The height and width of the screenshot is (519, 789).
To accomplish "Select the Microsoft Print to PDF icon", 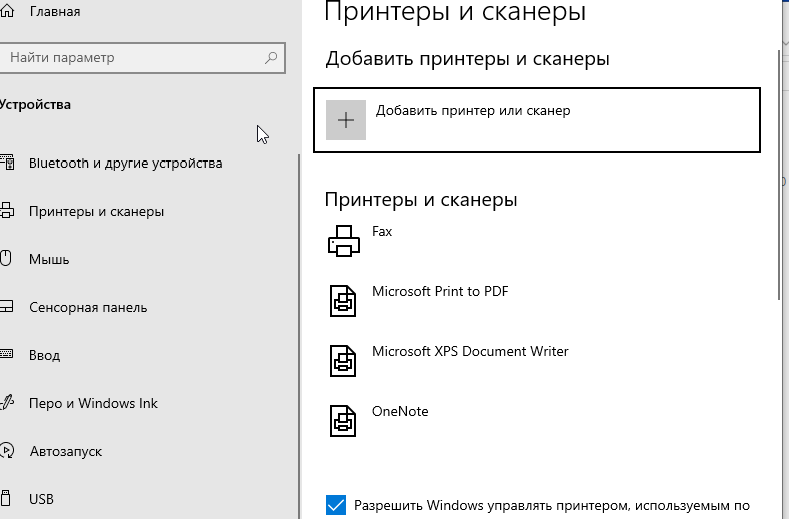I will pos(343,301).
